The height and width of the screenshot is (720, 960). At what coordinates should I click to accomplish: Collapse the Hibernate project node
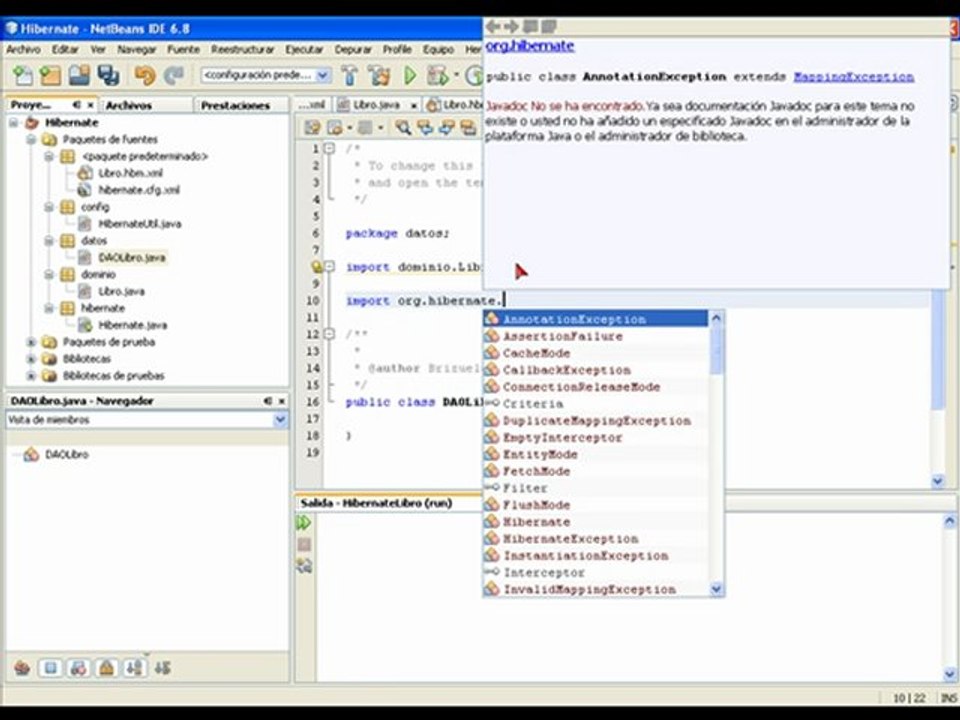coord(13,122)
